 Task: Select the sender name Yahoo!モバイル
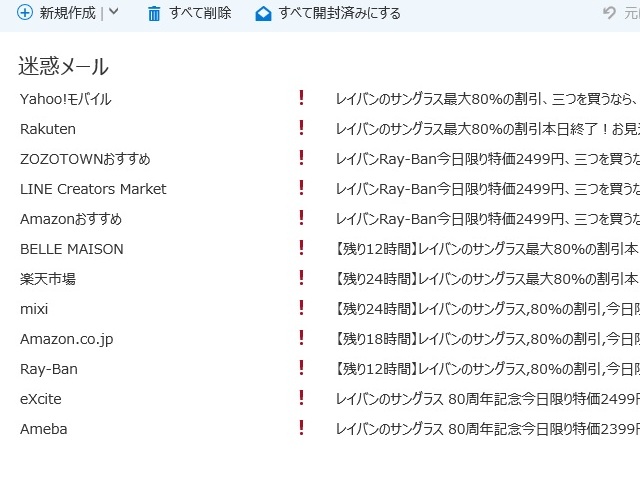pos(66,99)
